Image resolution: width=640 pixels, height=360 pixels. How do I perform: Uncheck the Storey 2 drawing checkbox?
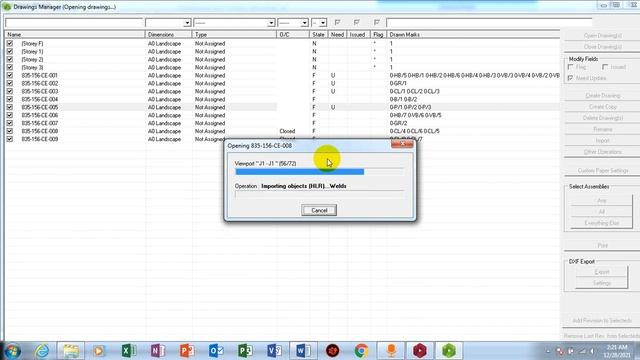[10, 59]
